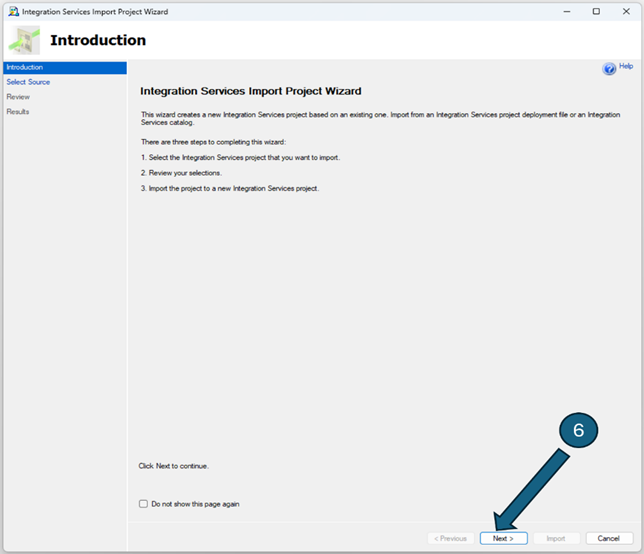Click the large 'Introduction' page title
This screenshot has height=554, width=644.
pos(98,40)
